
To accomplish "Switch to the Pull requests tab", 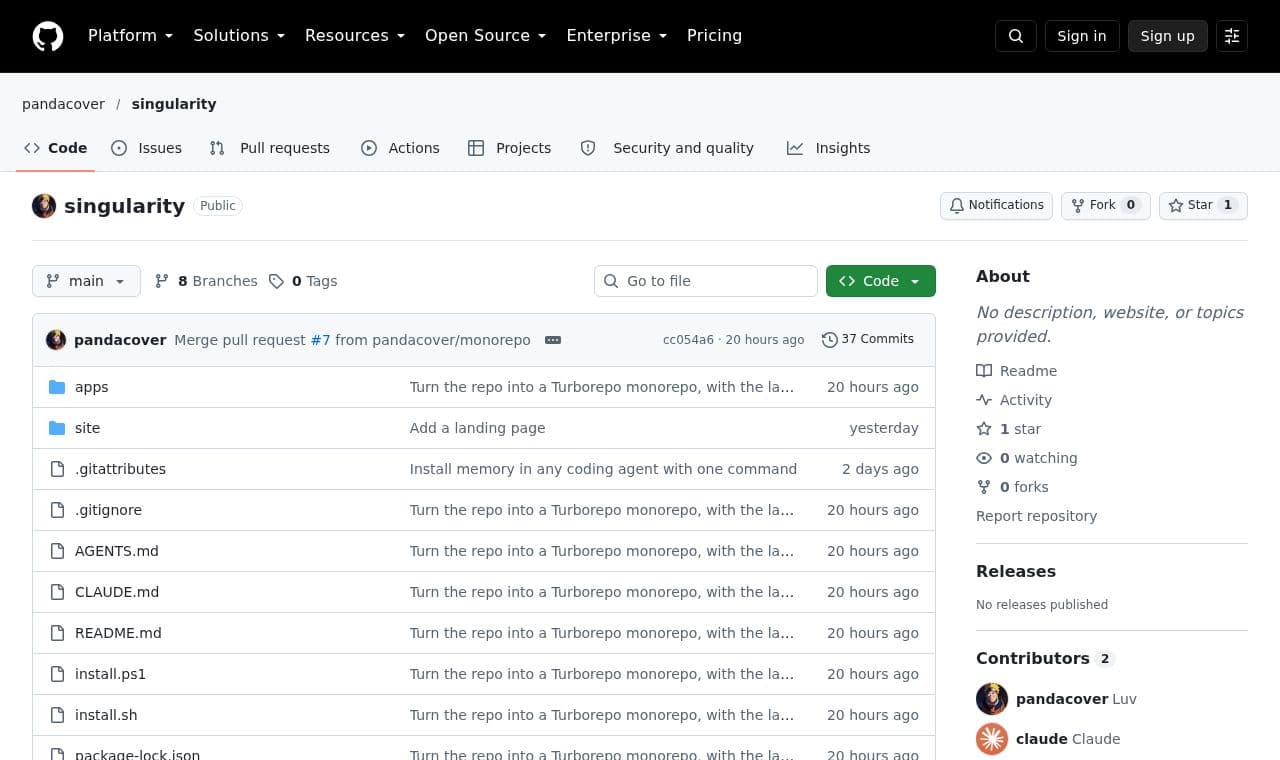I will [x=270, y=148].
